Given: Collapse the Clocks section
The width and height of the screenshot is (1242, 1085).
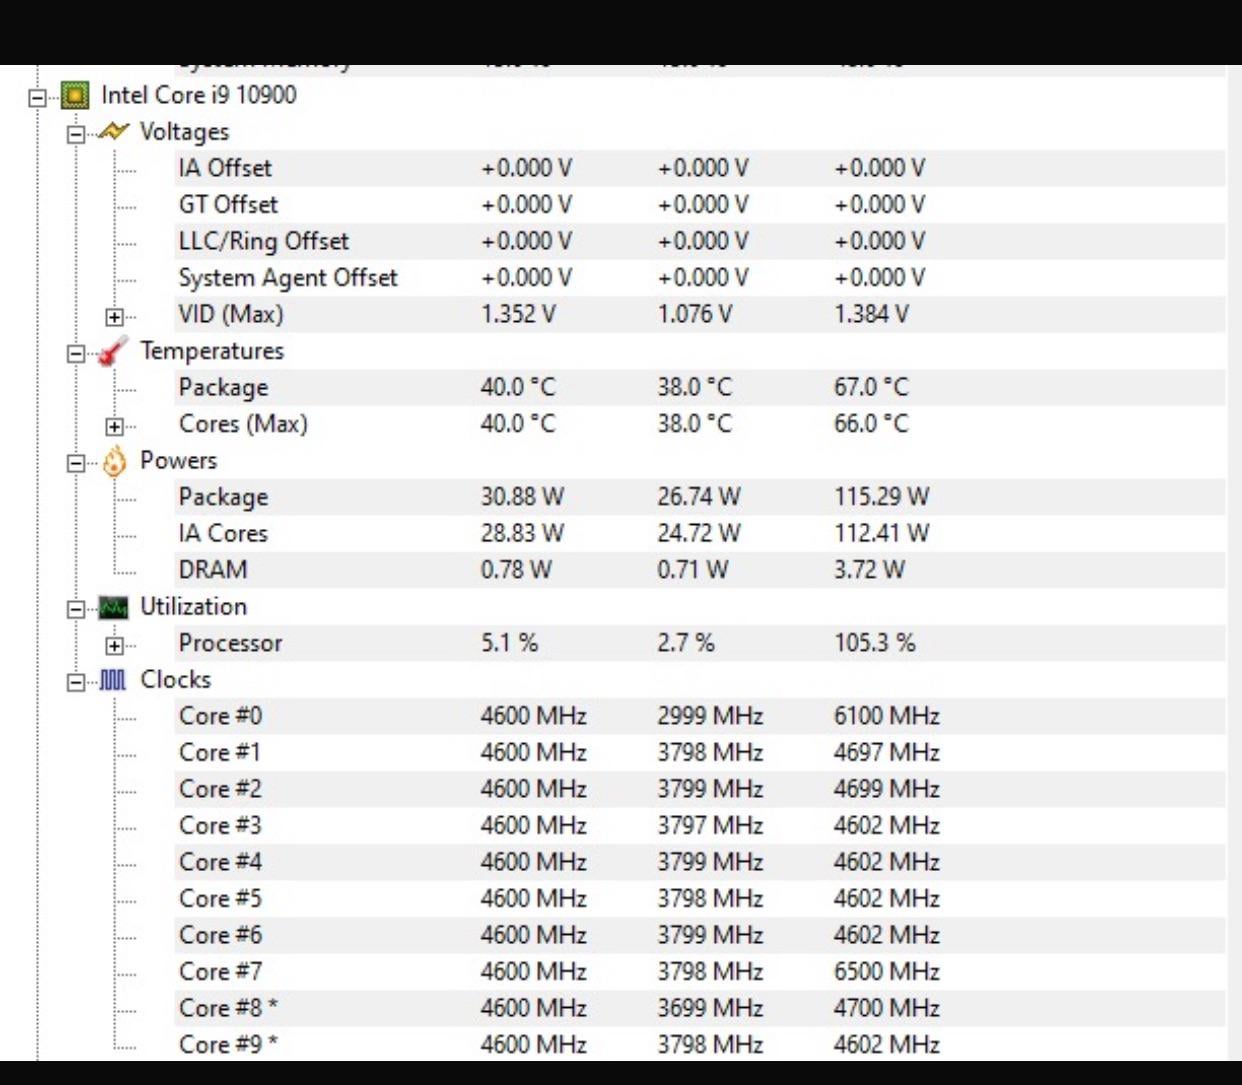Looking at the screenshot, I should tap(76, 682).
